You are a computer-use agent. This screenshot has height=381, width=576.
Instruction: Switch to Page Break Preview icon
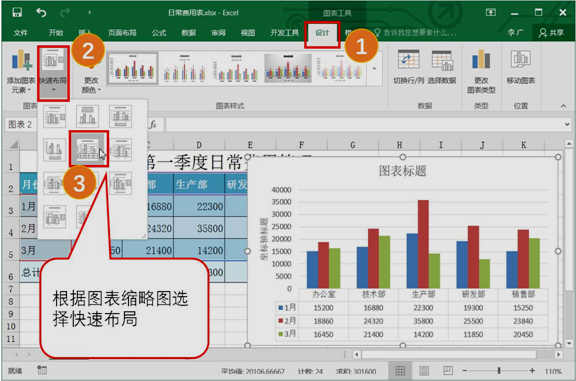(x=448, y=371)
